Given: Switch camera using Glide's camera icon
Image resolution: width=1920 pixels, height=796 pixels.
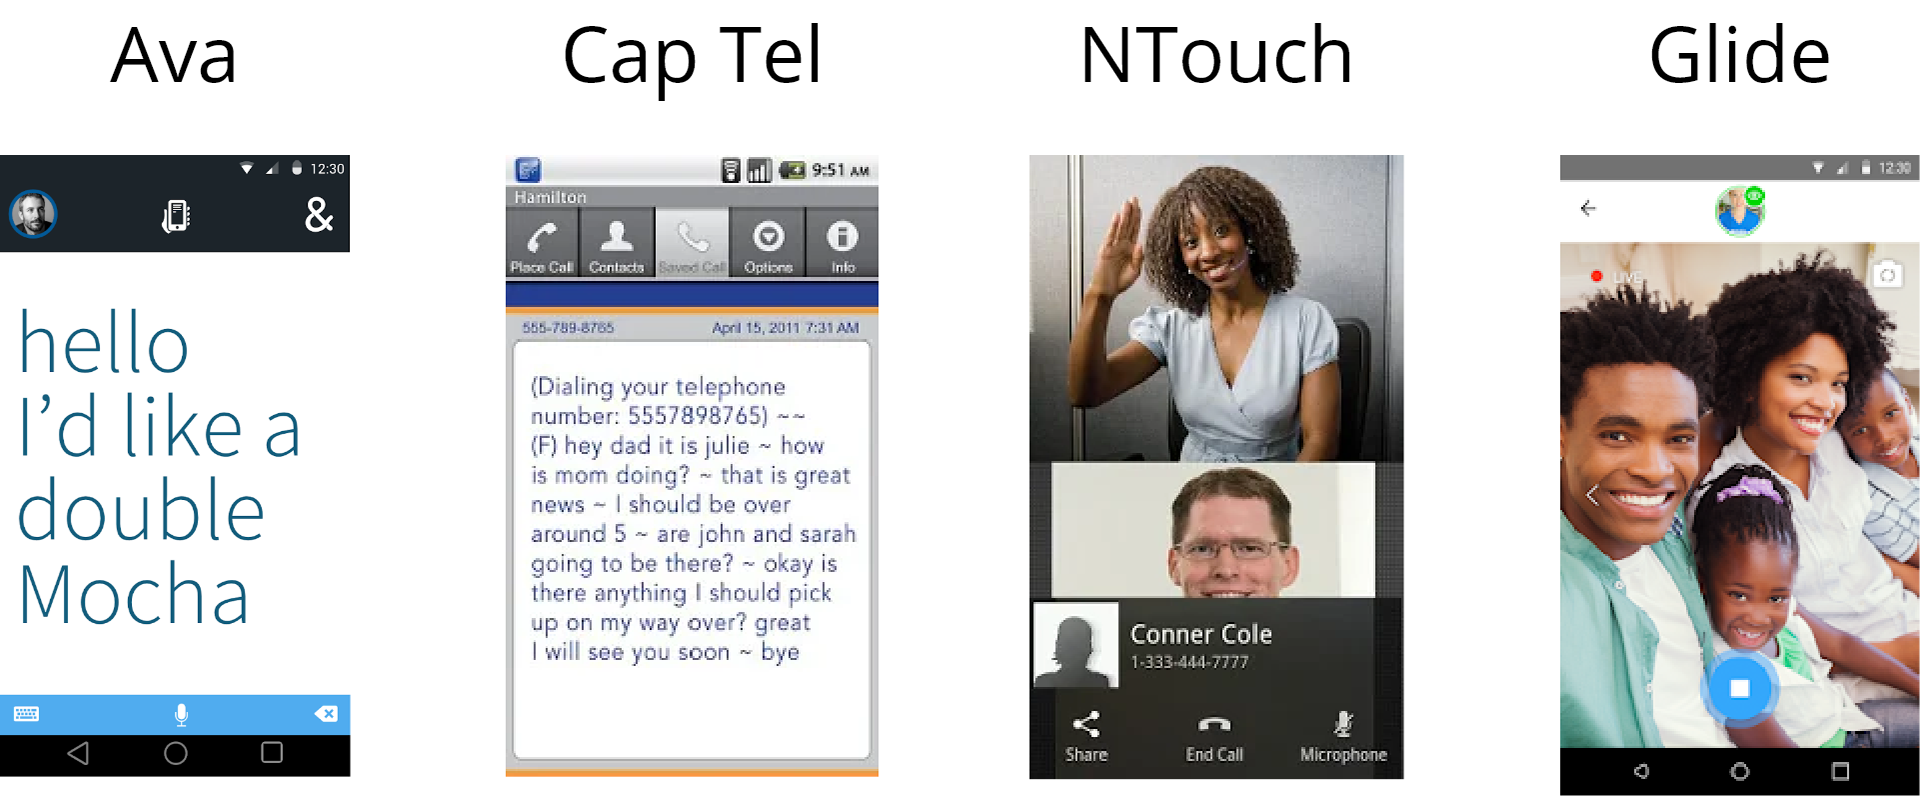Looking at the screenshot, I should (x=1887, y=274).
